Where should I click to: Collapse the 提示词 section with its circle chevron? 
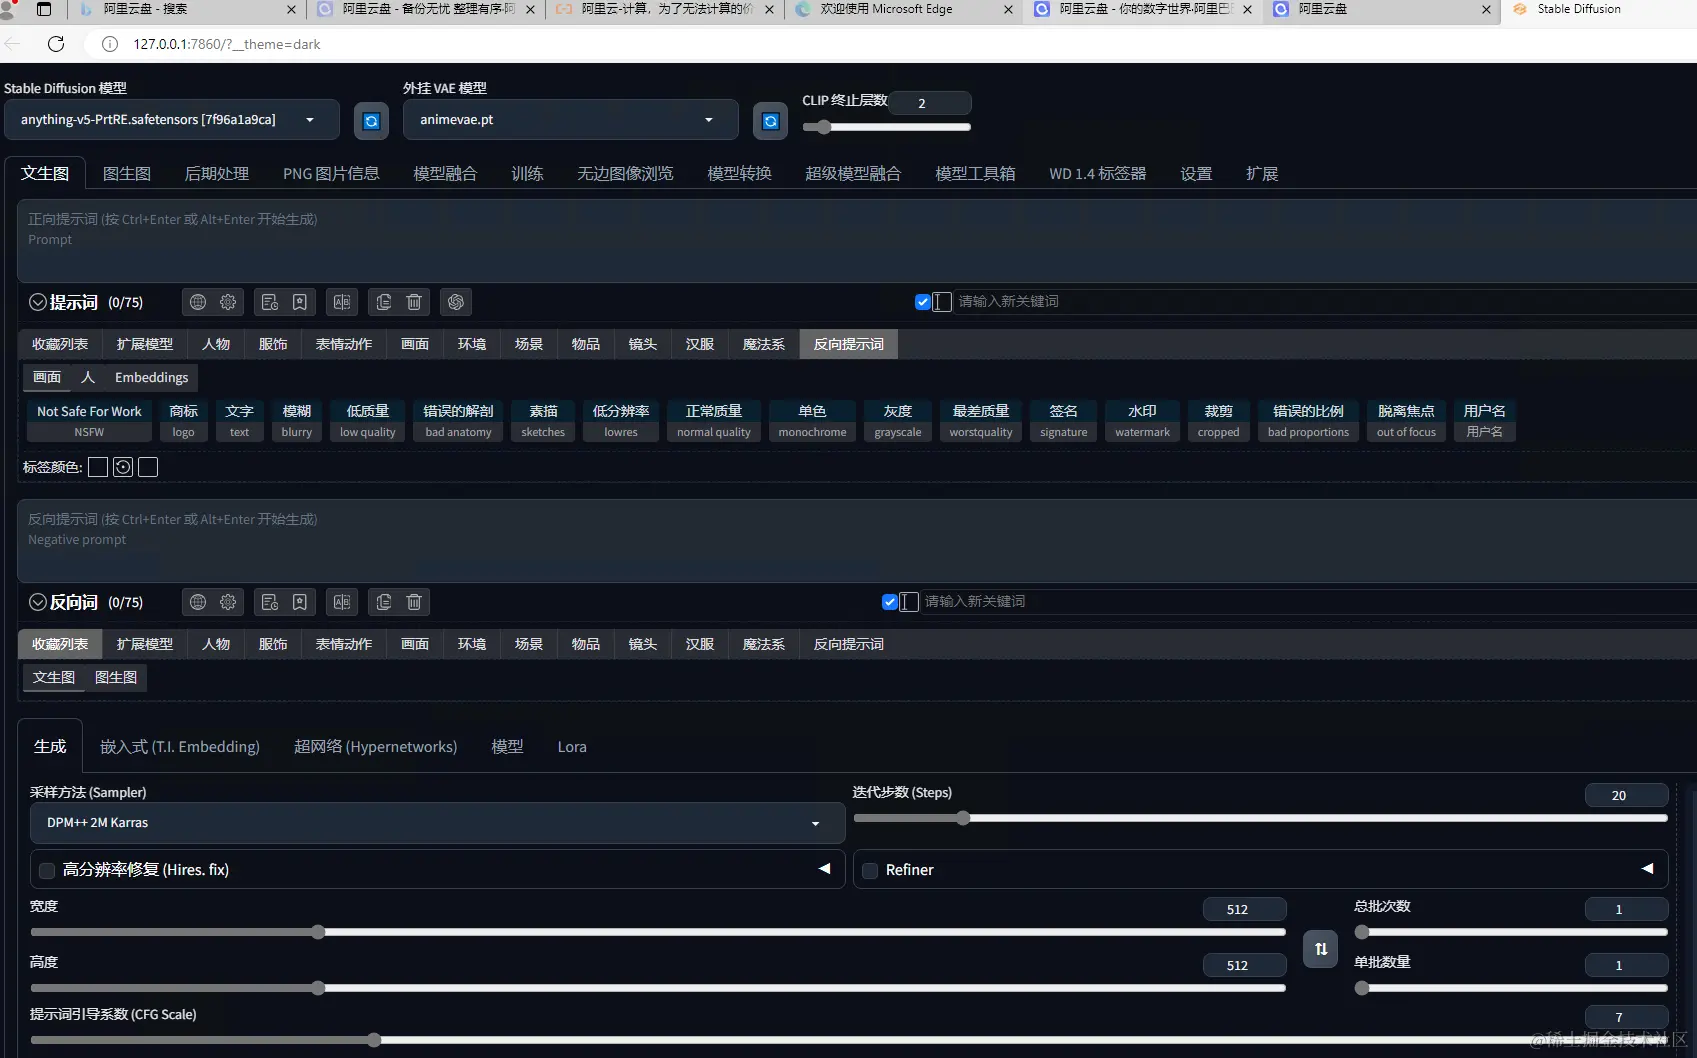click(38, 302)
